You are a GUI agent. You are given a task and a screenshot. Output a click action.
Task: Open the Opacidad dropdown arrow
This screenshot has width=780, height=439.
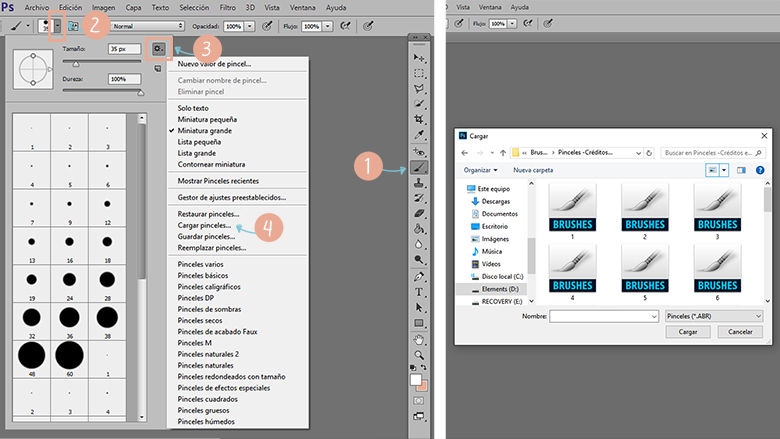coord(250,26)
